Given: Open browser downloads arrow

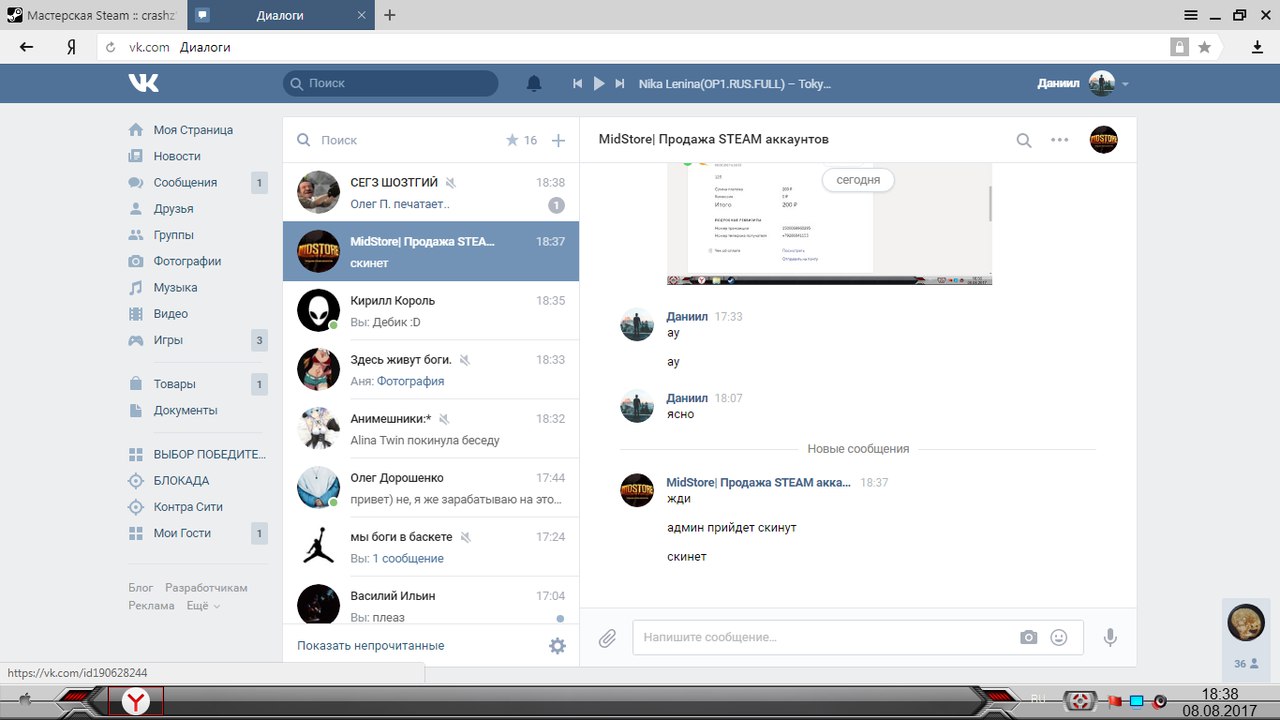Looking at the screenshot, I should (x=1258, y=47).
